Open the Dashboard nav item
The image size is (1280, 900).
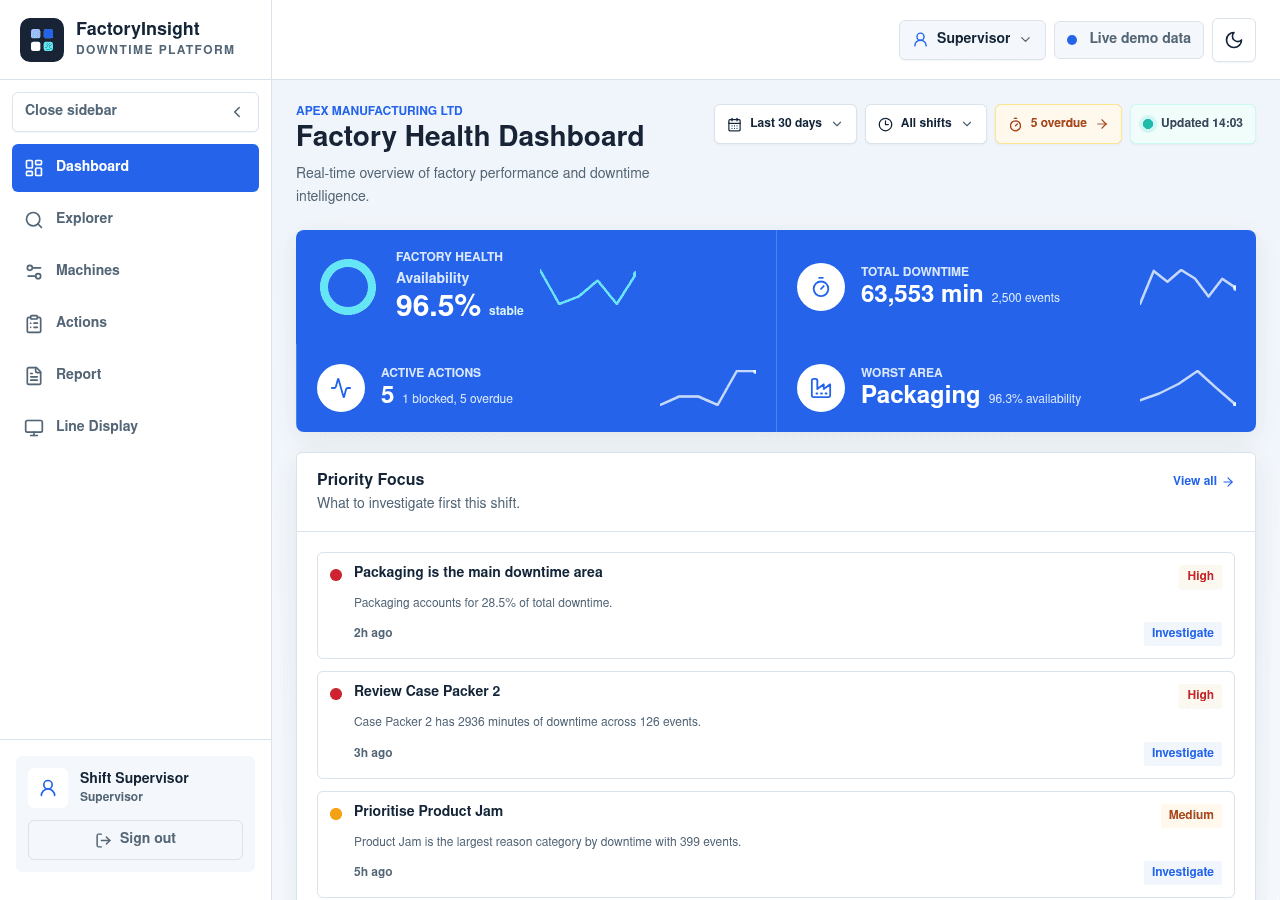coord(135,168)
